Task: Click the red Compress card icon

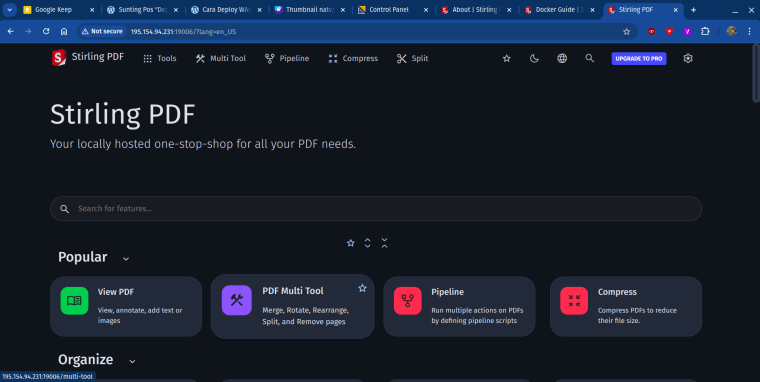Action: point(574,301)
